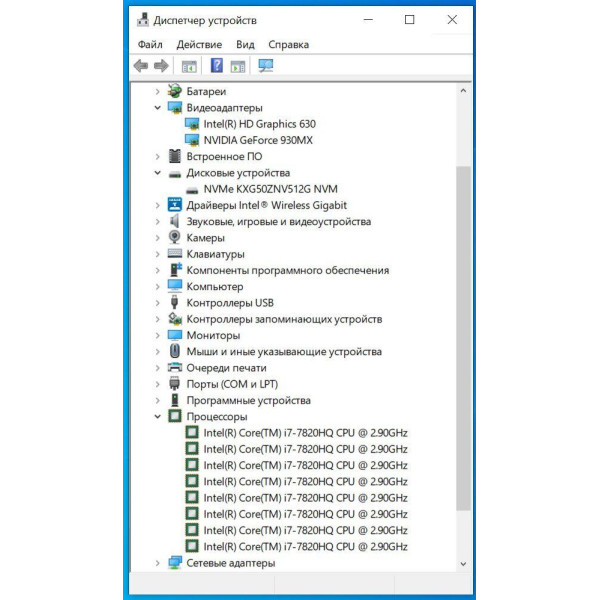Minimize the Диспетчер устройств window
Screen dimensions: 600x600
click(368, 20)
